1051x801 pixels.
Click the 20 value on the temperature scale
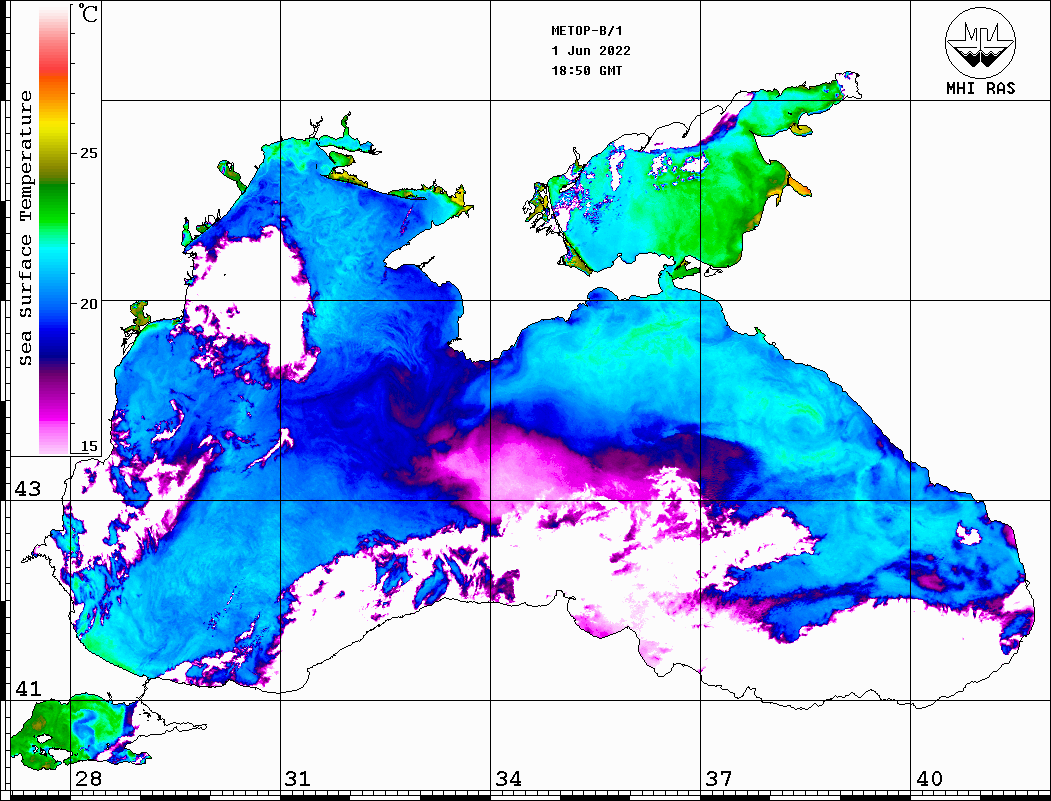pyautogui.click(x=88, y=304)
